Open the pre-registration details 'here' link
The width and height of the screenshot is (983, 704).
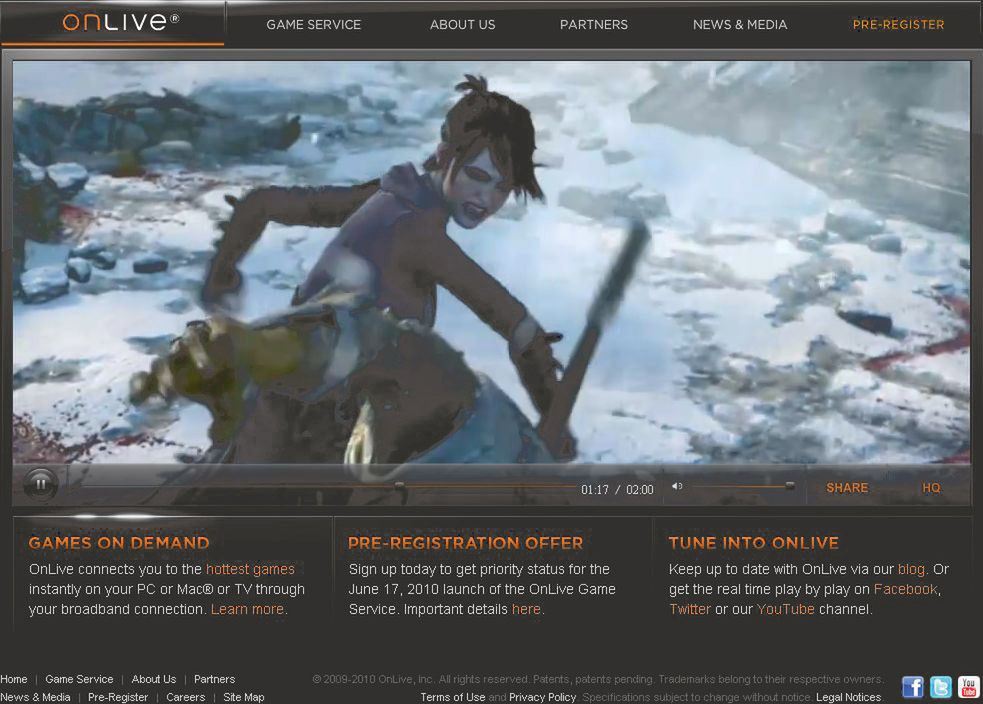click(x=526, y=609)
